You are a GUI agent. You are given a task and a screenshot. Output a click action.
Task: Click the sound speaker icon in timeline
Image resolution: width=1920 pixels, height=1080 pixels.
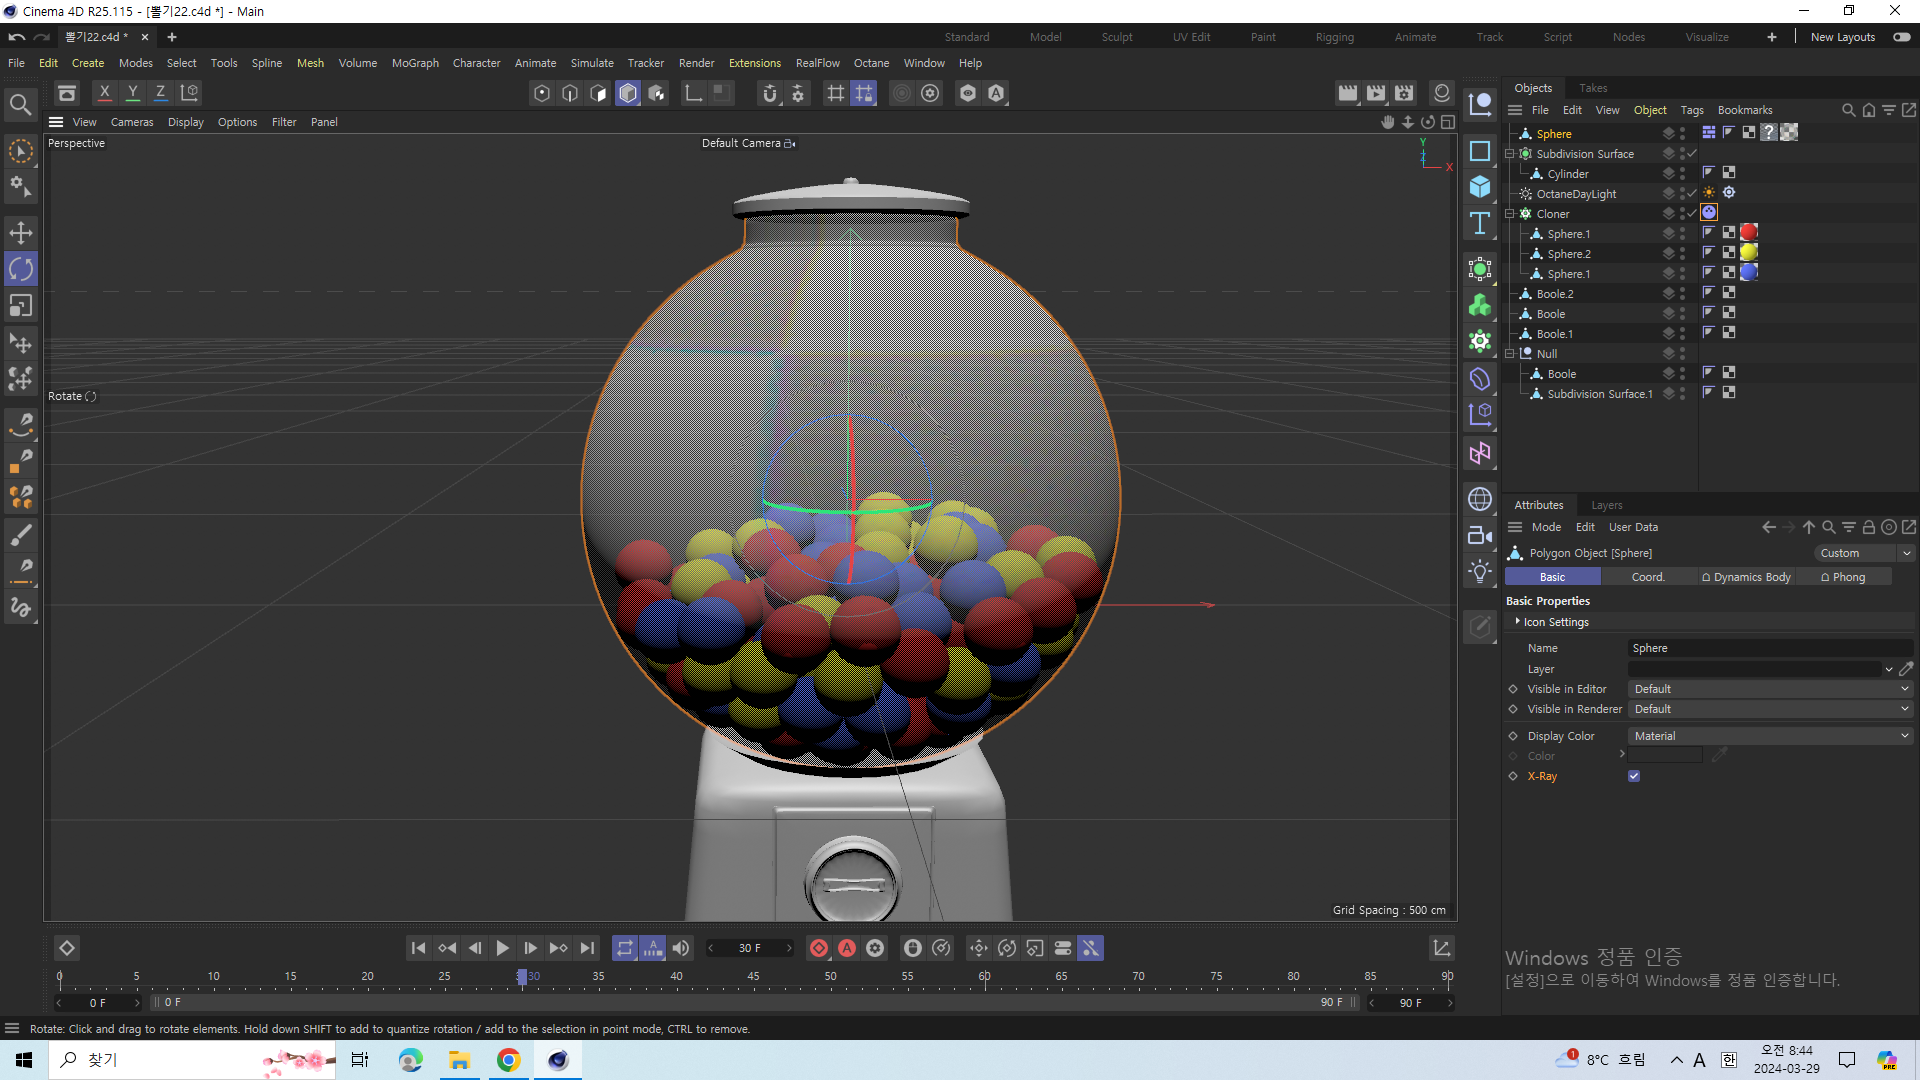pos(681,948)
